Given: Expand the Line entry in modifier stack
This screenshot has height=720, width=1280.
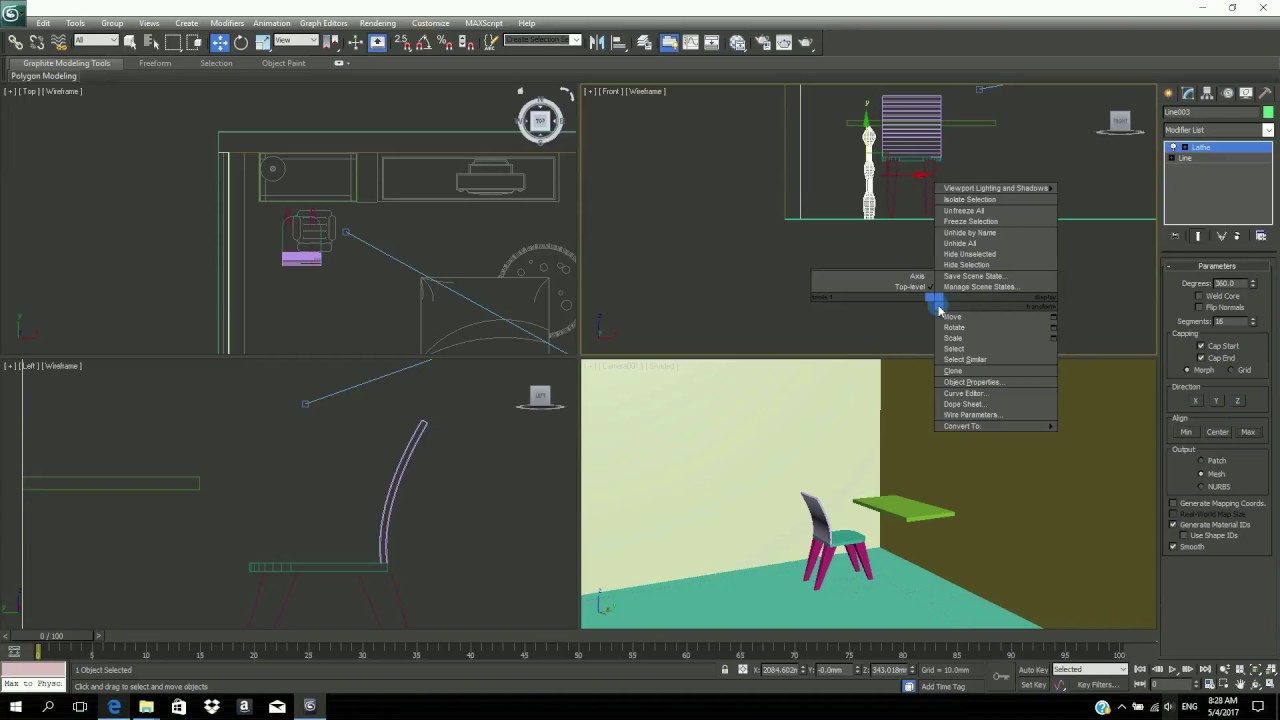Looking at the screenshot, I should (1174, 158).
